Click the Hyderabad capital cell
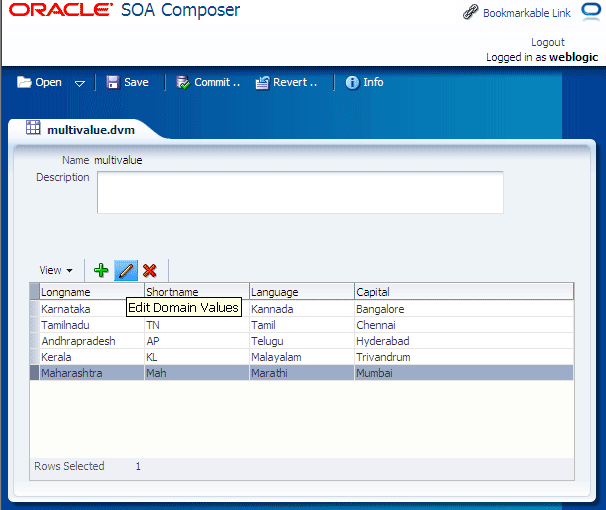The width and height of the screenshot is (606, 510). click(x=464, y=341)
